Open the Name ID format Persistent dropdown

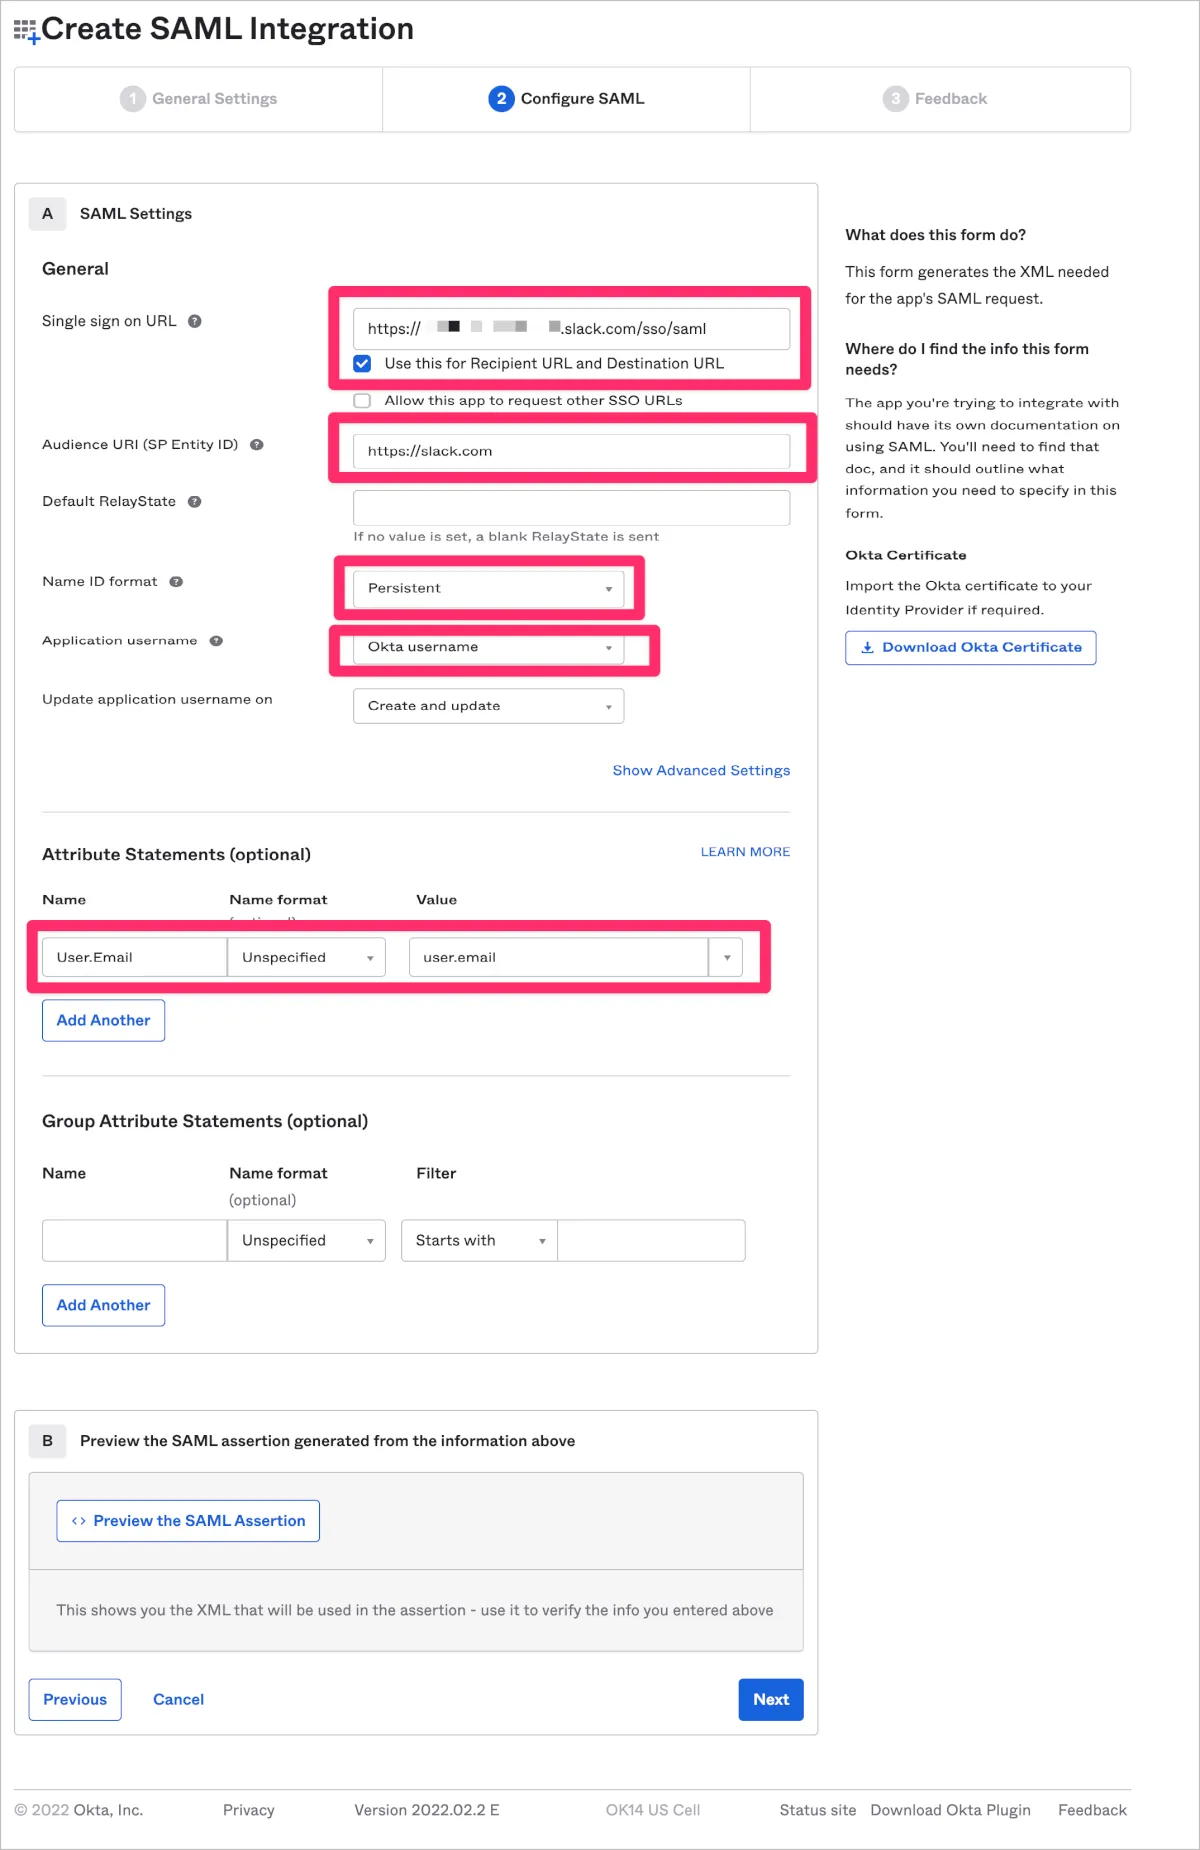coord(488,589)
